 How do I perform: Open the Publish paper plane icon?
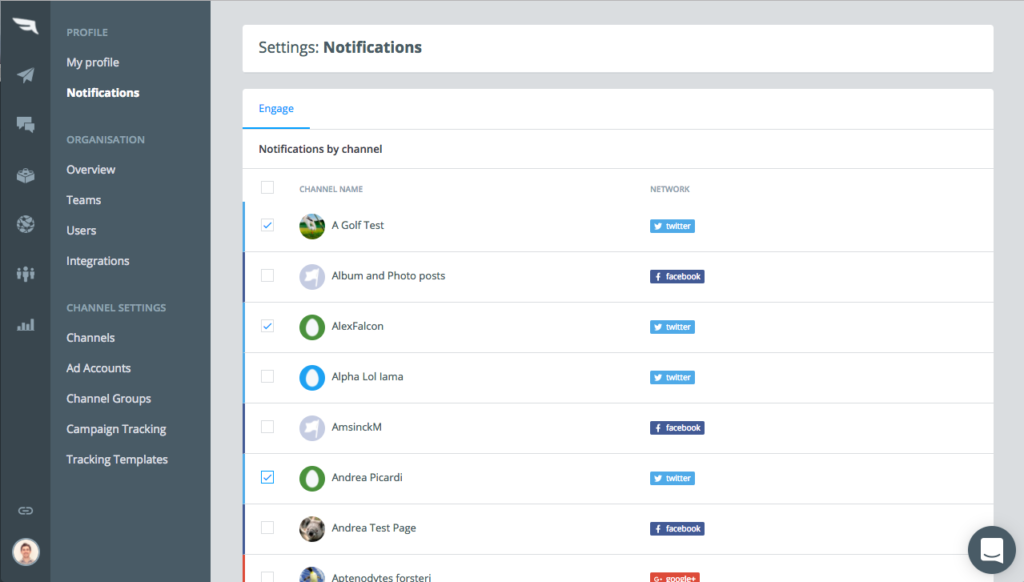25,75
